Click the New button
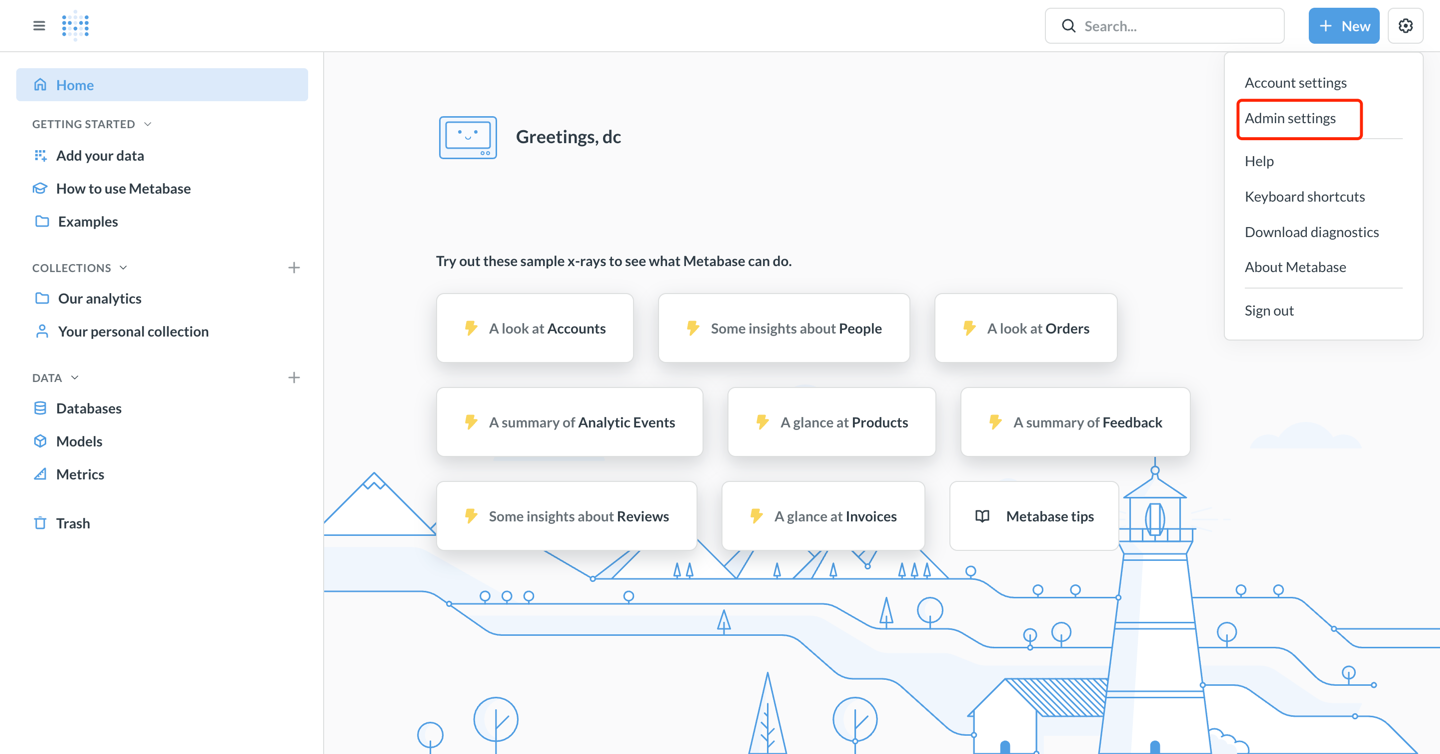 (1344, 25)
